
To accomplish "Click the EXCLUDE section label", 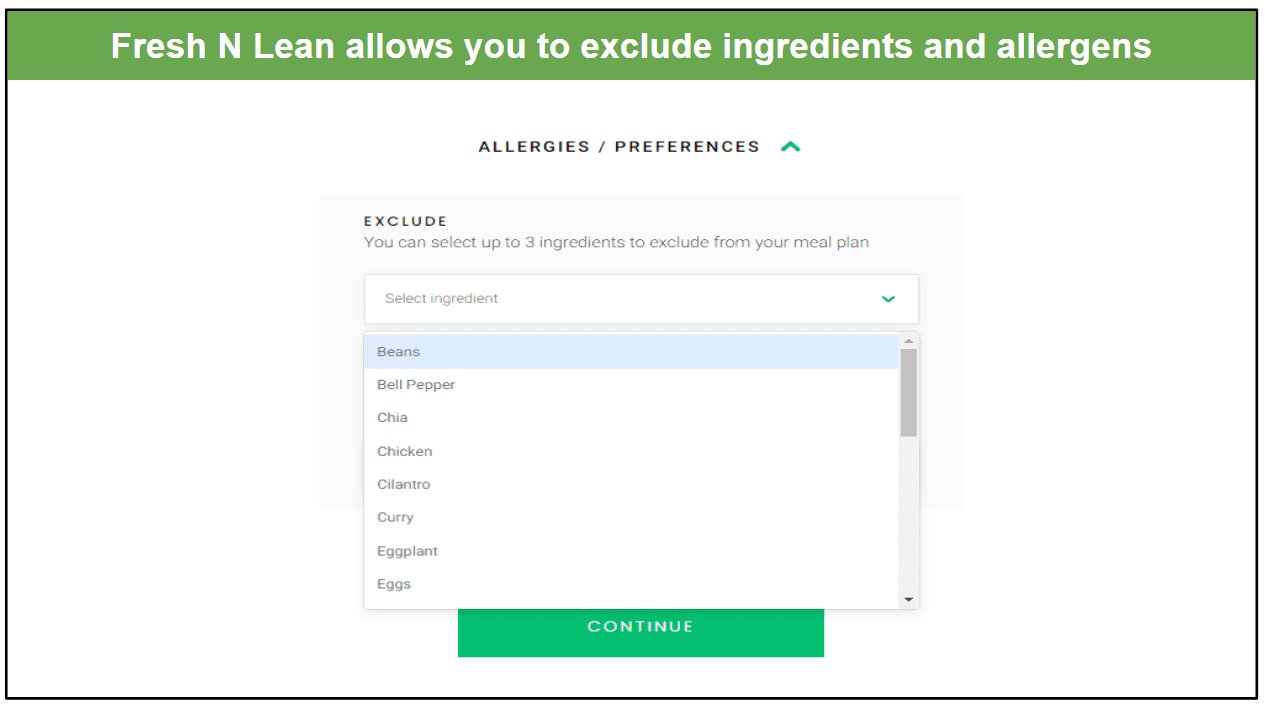I will coord(405,221).
